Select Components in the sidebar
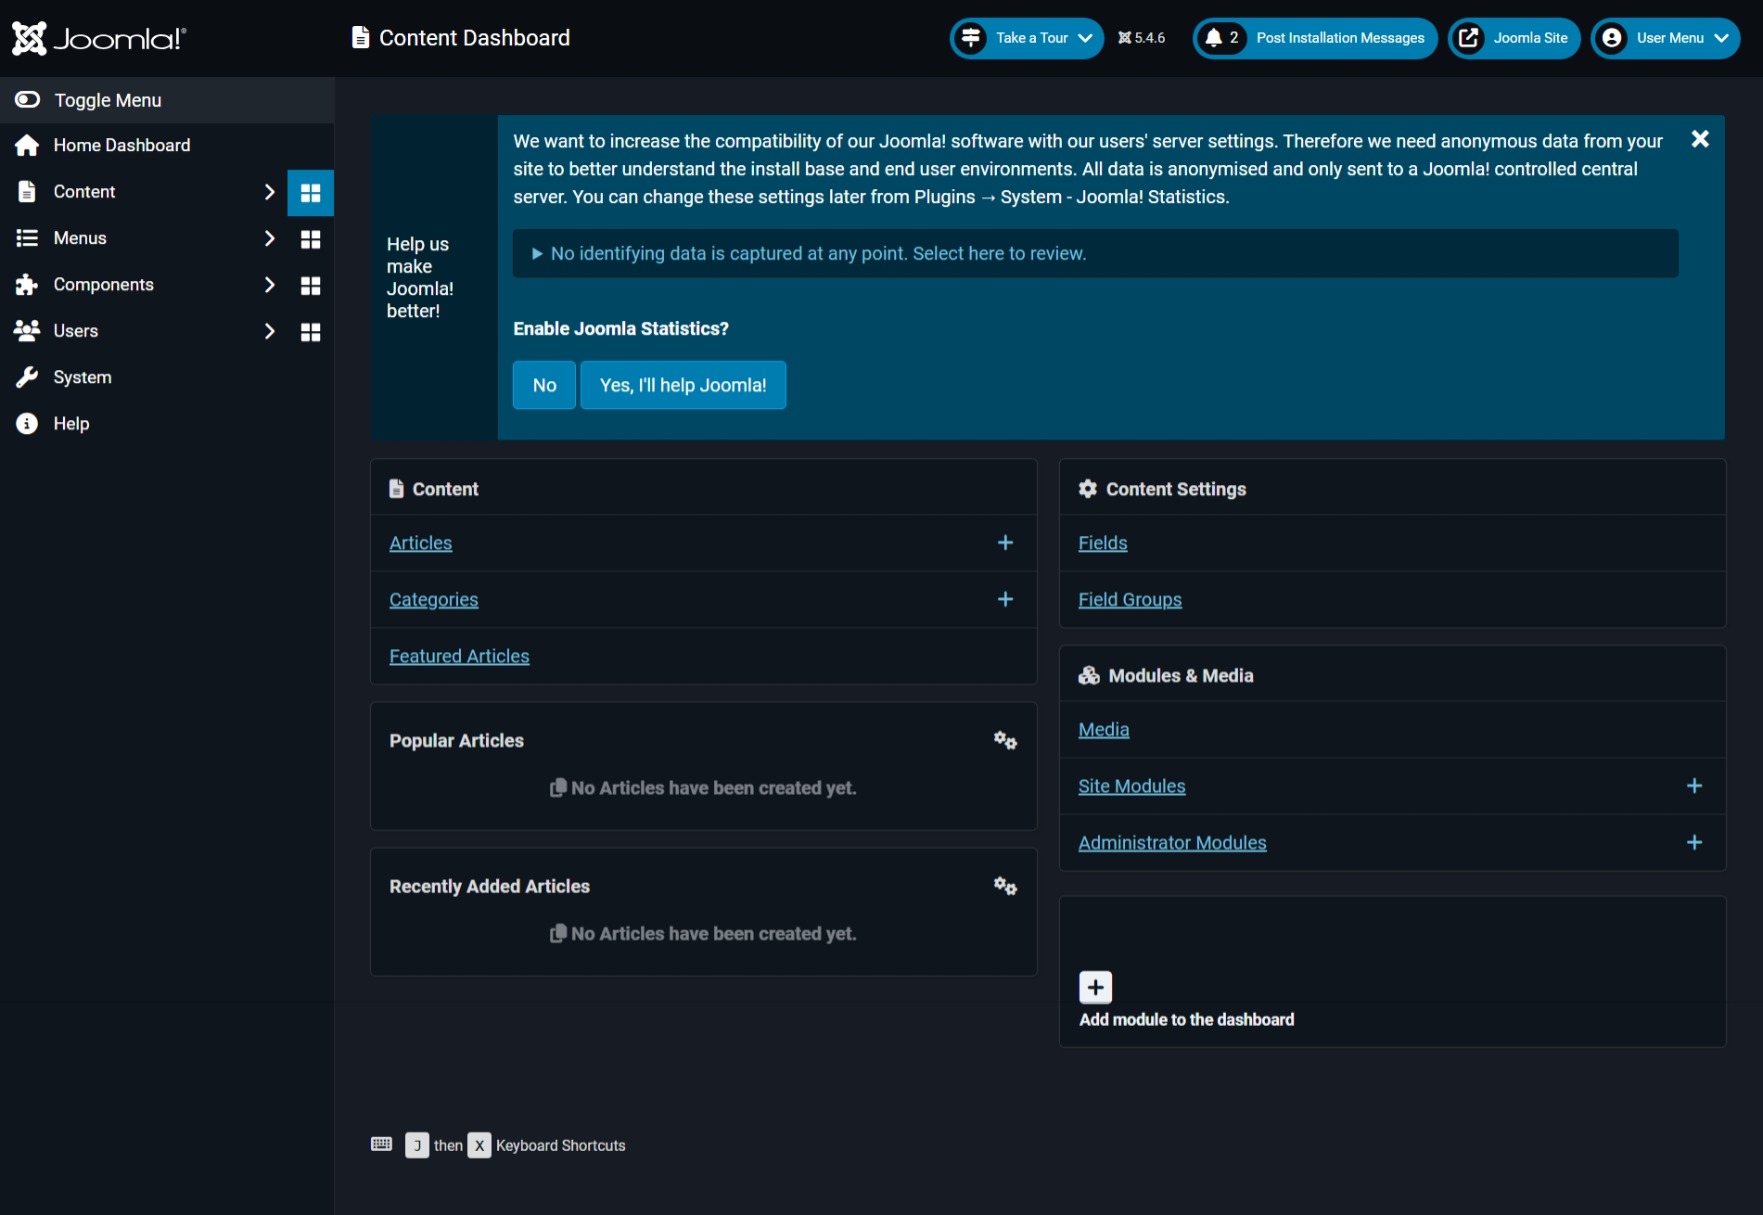1763x1215 pixels. (103, 285)
